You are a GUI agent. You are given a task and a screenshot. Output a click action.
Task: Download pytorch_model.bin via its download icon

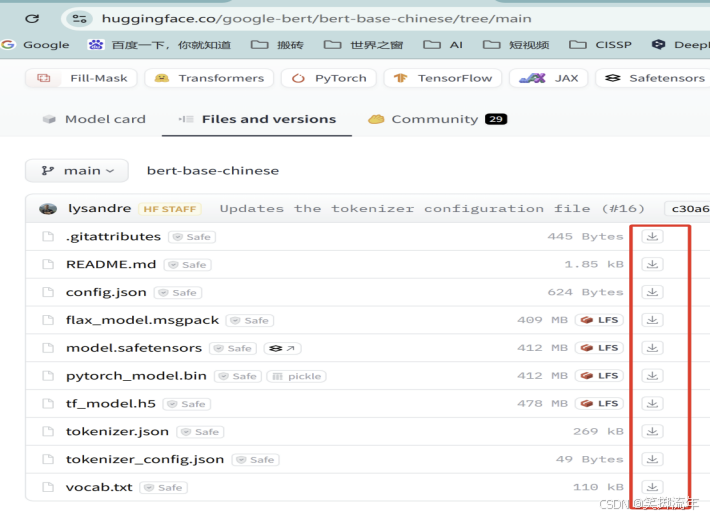tap(652, 376)
